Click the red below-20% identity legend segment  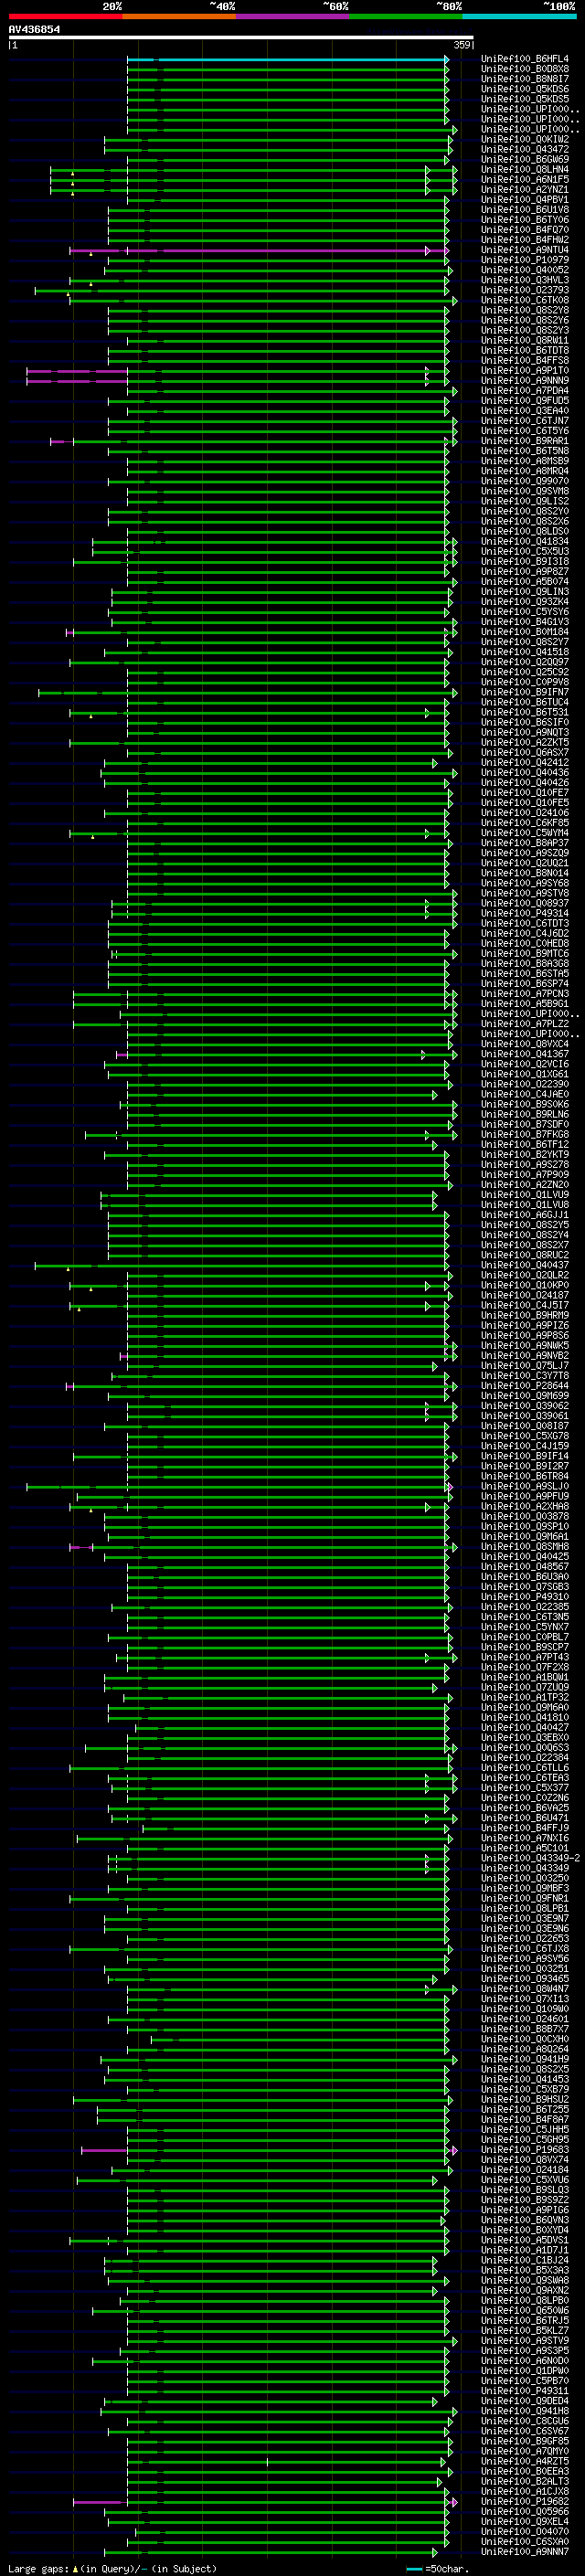click(x=65, y=16)
